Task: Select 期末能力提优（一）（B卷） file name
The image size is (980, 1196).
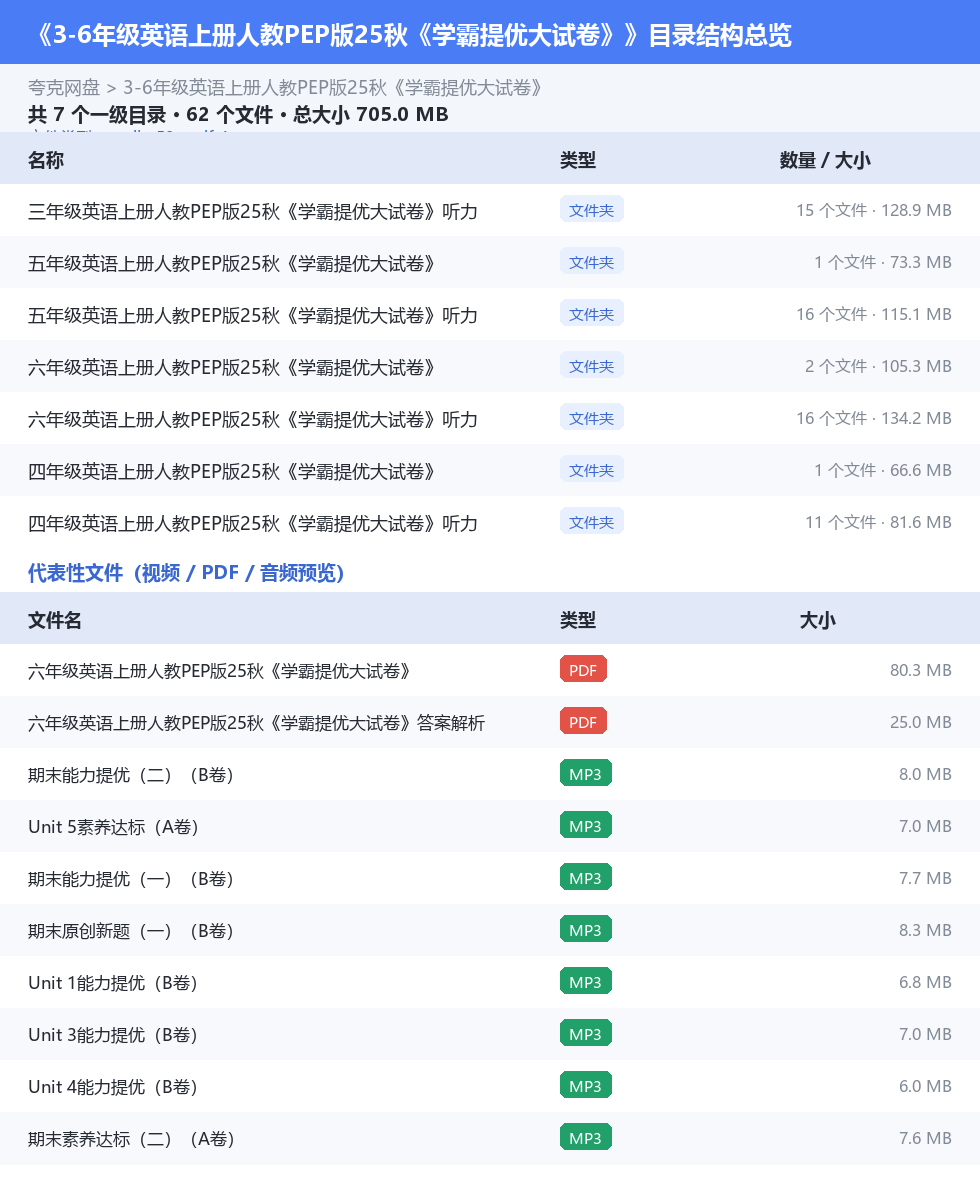Action: click(x=131, y=879)
